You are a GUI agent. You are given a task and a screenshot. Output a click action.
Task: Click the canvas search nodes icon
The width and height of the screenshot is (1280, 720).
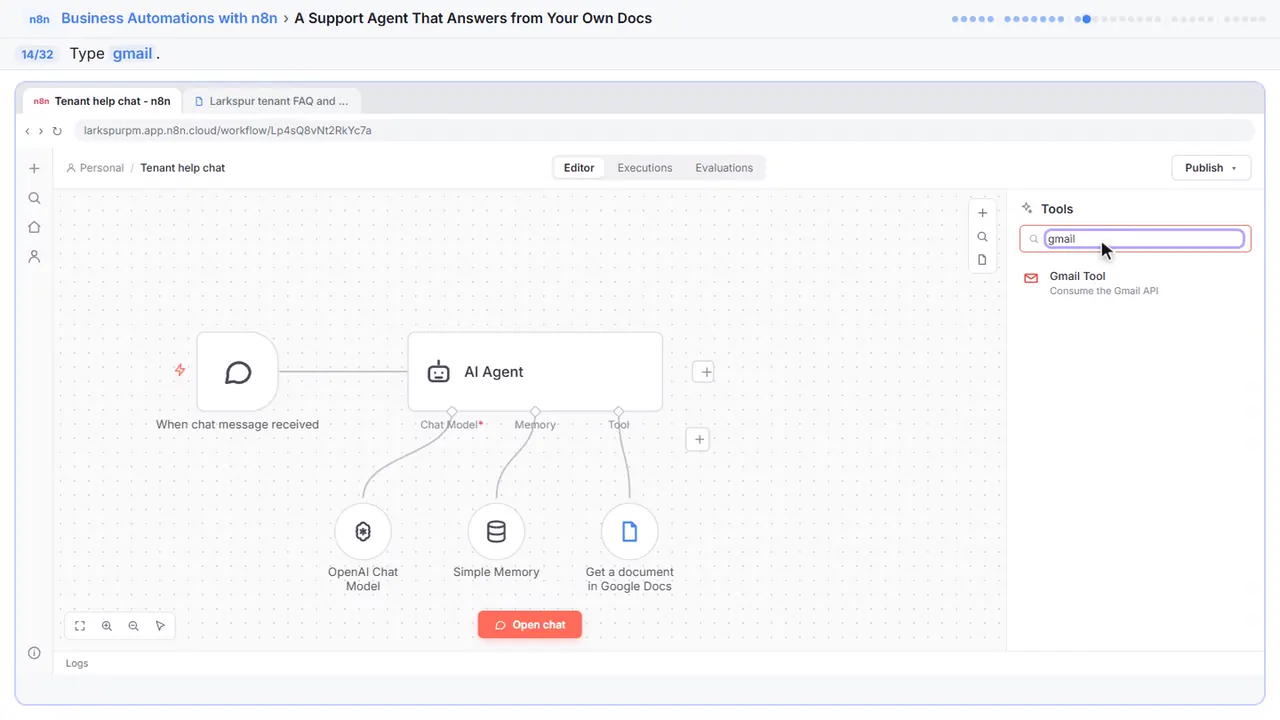click(x=982, y=237)
